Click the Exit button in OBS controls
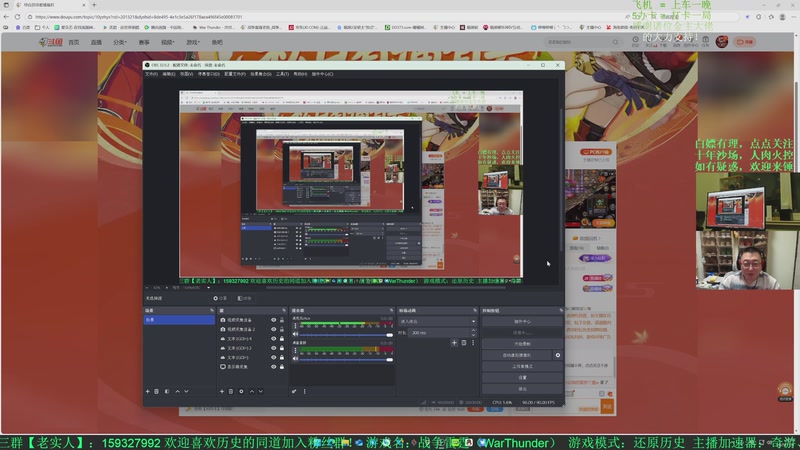Screen dimensions: 800x450 522,389
